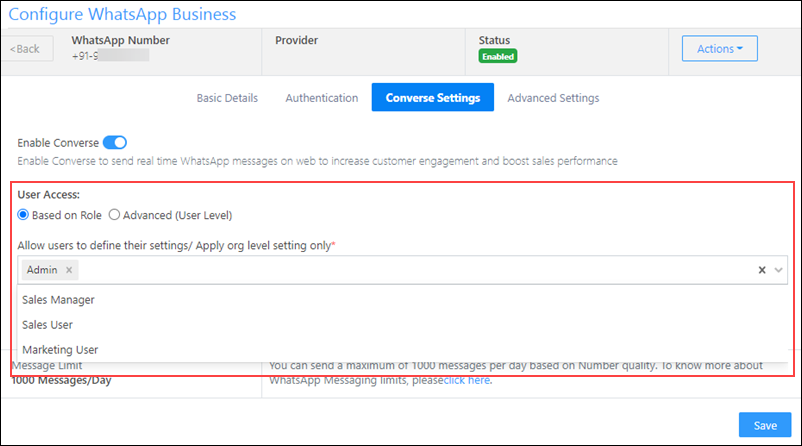Select Advanced (User Level) radio option
Viewport: 802px width, 446px height.
click(114, 215)
